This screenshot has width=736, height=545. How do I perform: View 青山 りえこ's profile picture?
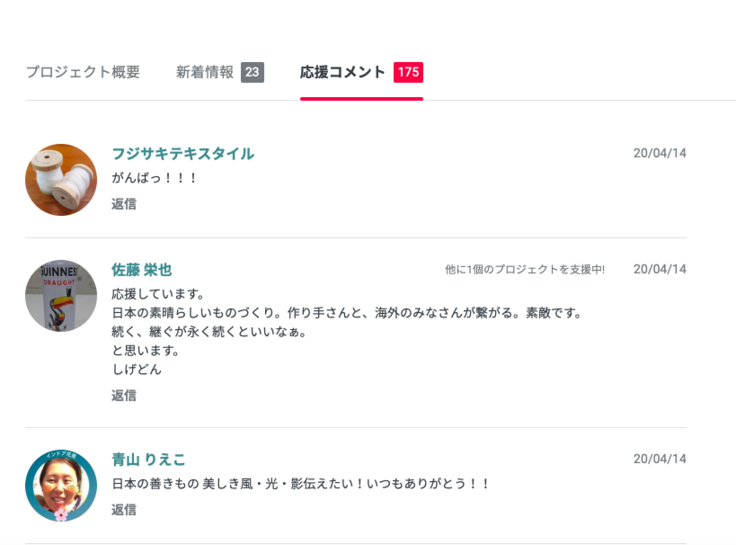[61, 485]
